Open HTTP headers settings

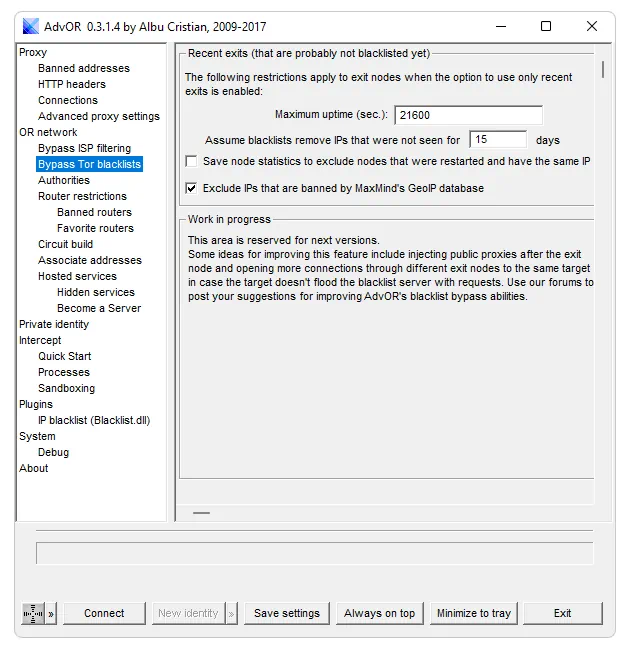coord(72,84)
